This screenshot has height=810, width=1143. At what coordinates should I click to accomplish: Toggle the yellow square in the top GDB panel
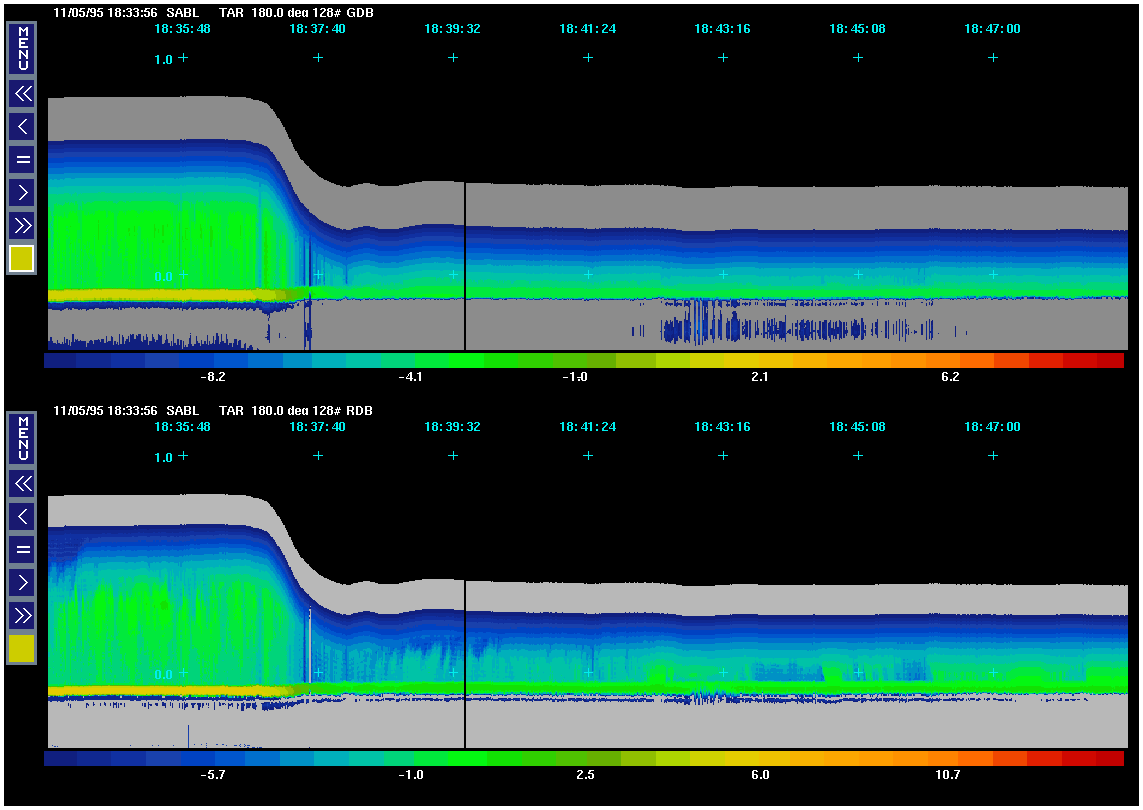(22, 259)
